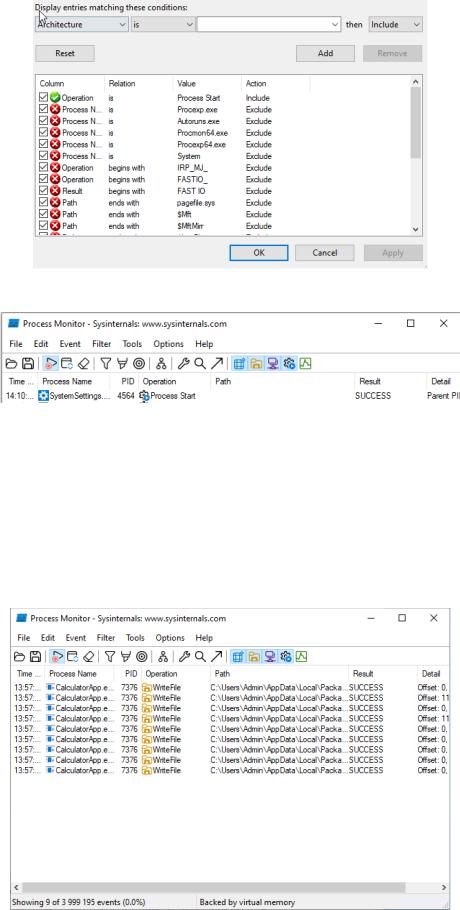Toggle file system activity icon in CalculatorApp window
The image size is (460, 910).
pos(253,656)
